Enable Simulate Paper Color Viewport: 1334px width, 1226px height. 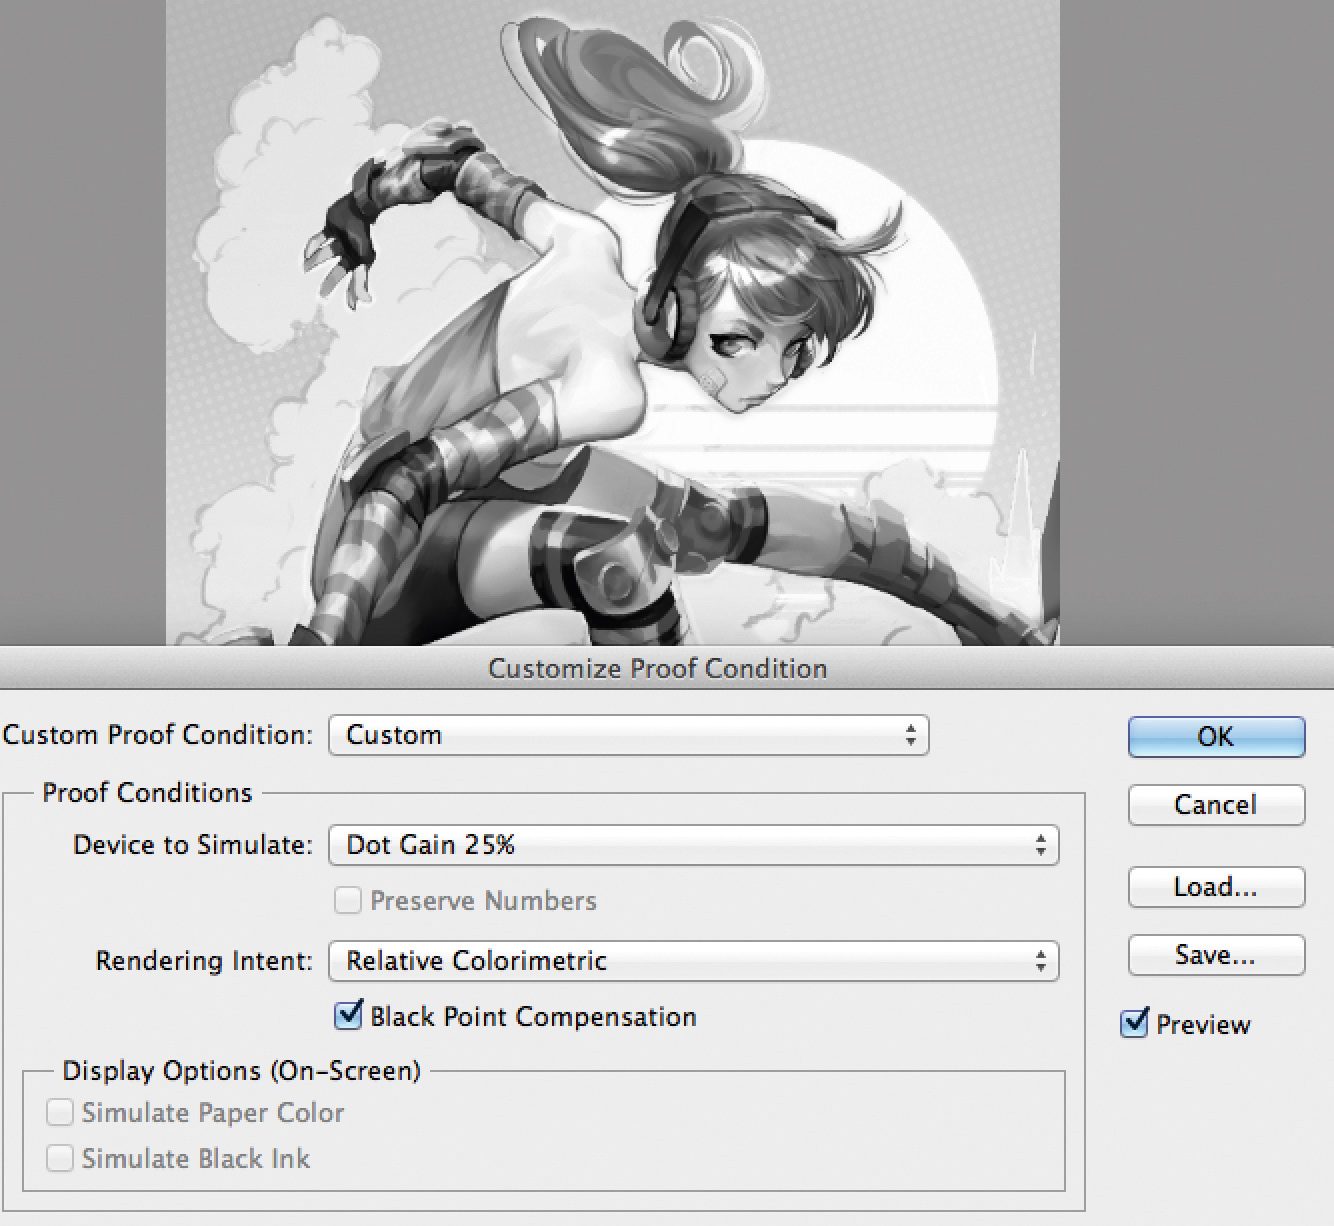pos(61,1112)
